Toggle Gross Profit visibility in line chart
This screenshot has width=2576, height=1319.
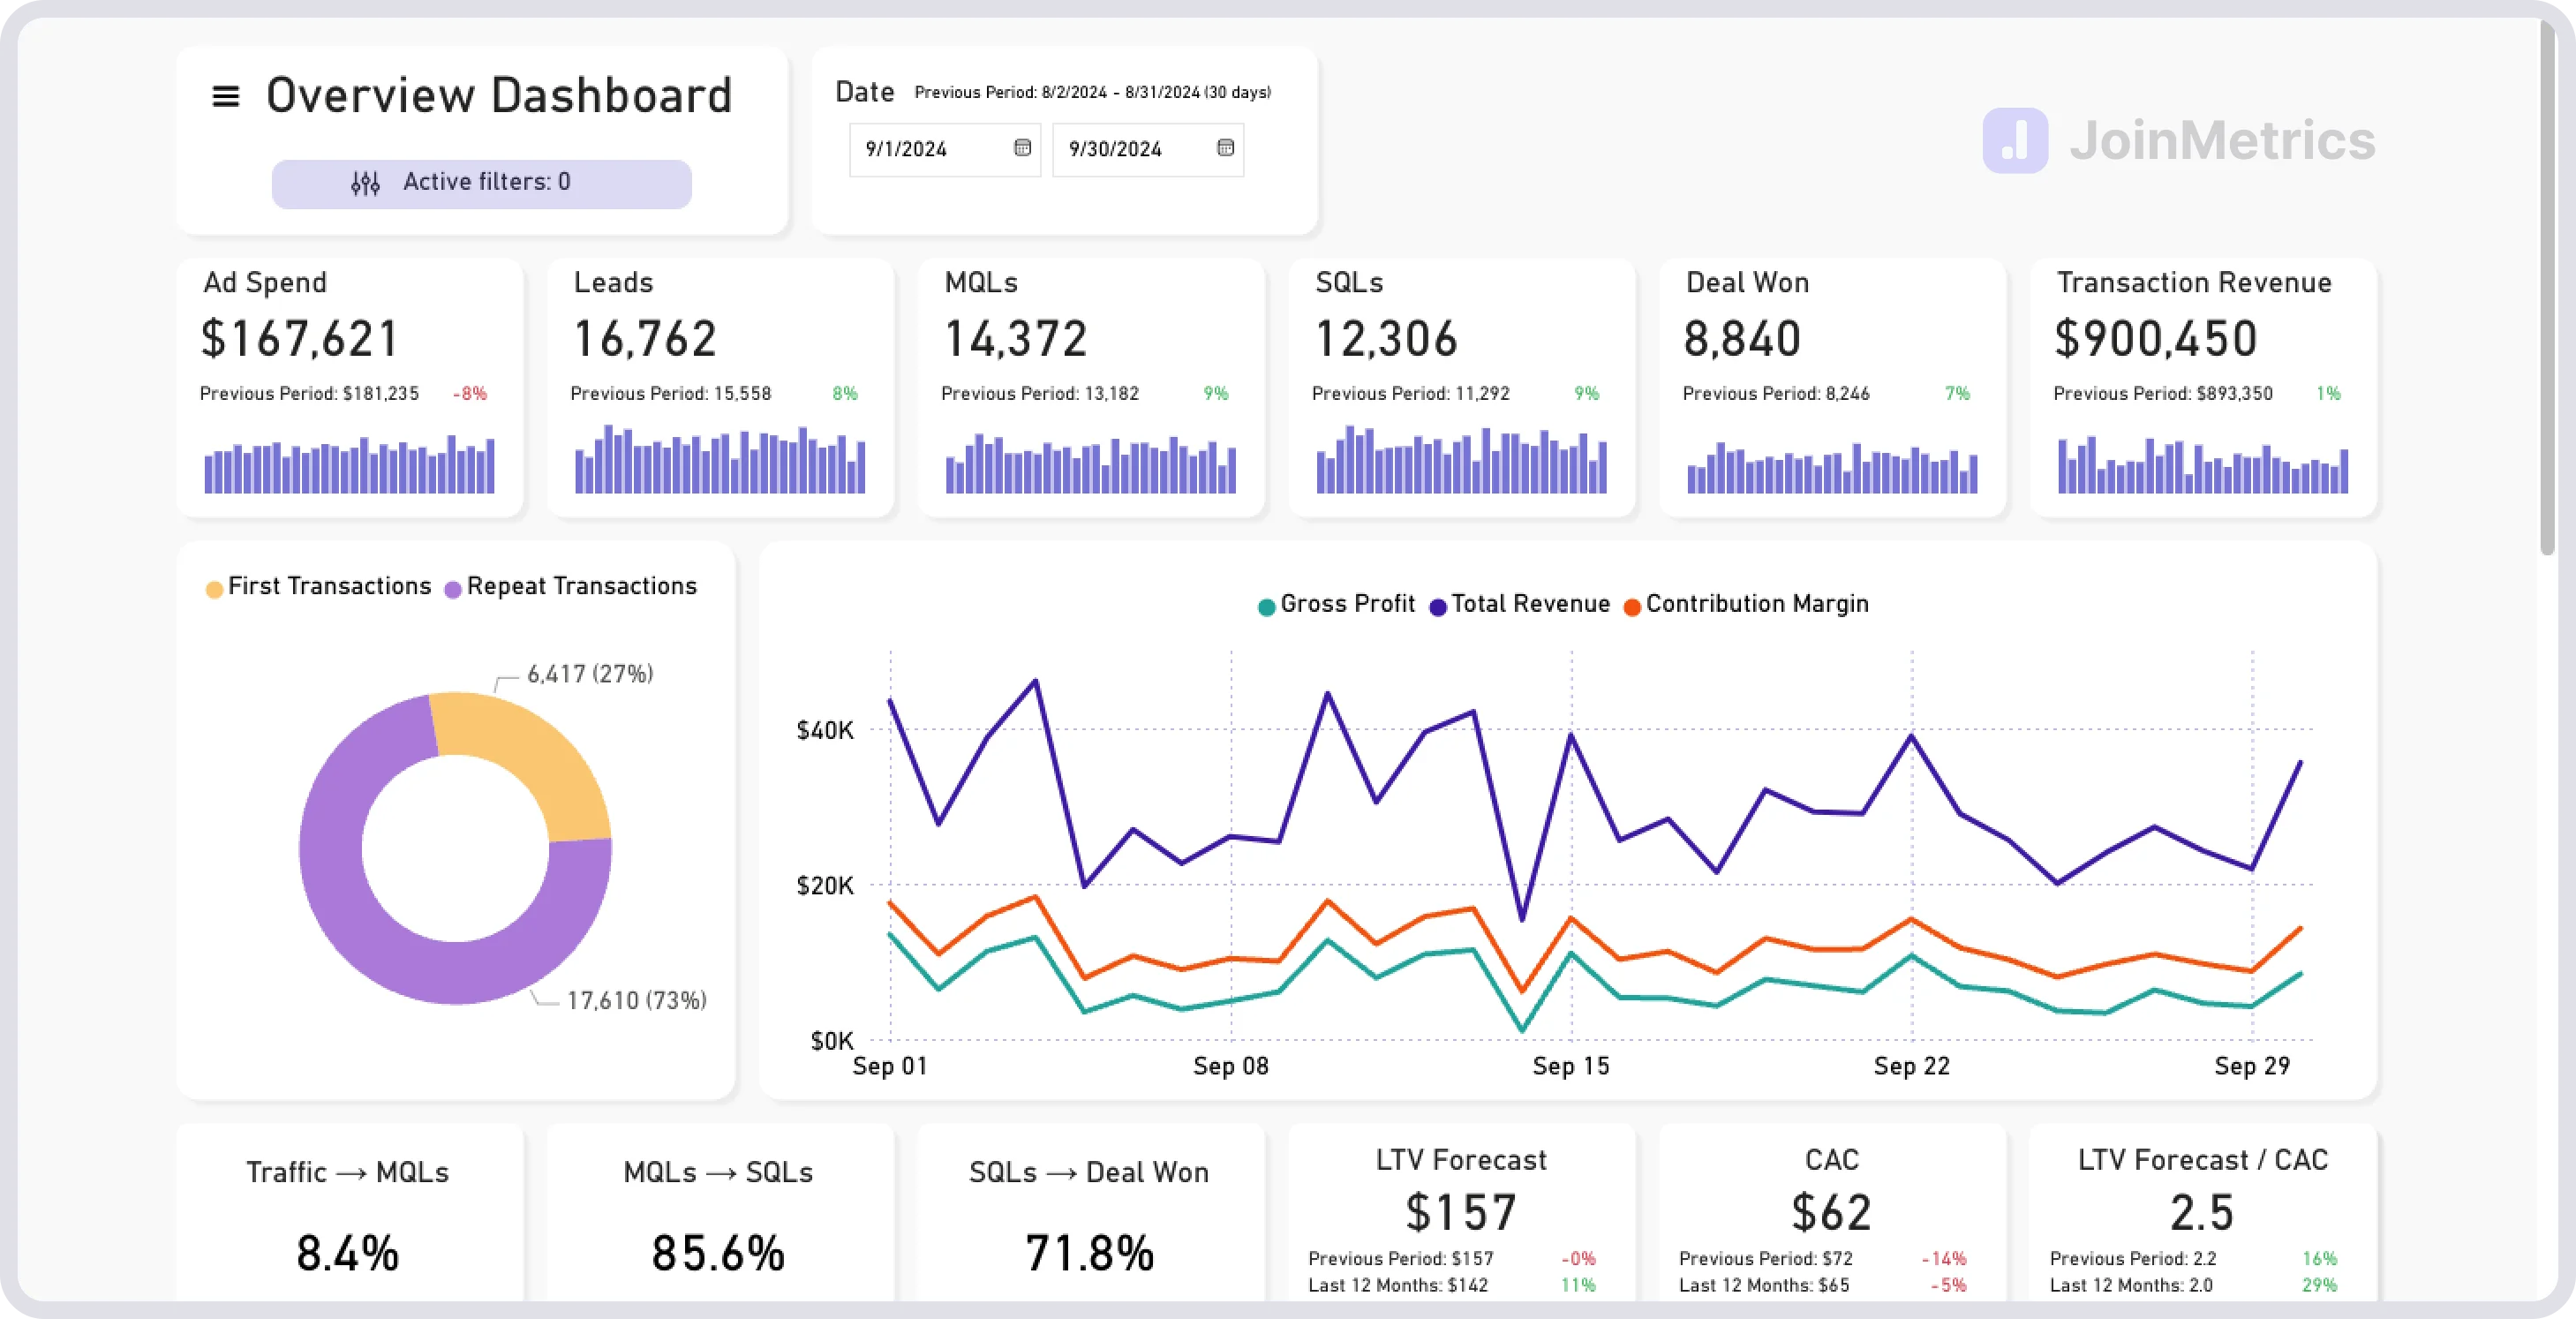click(x=1349, y=604)
